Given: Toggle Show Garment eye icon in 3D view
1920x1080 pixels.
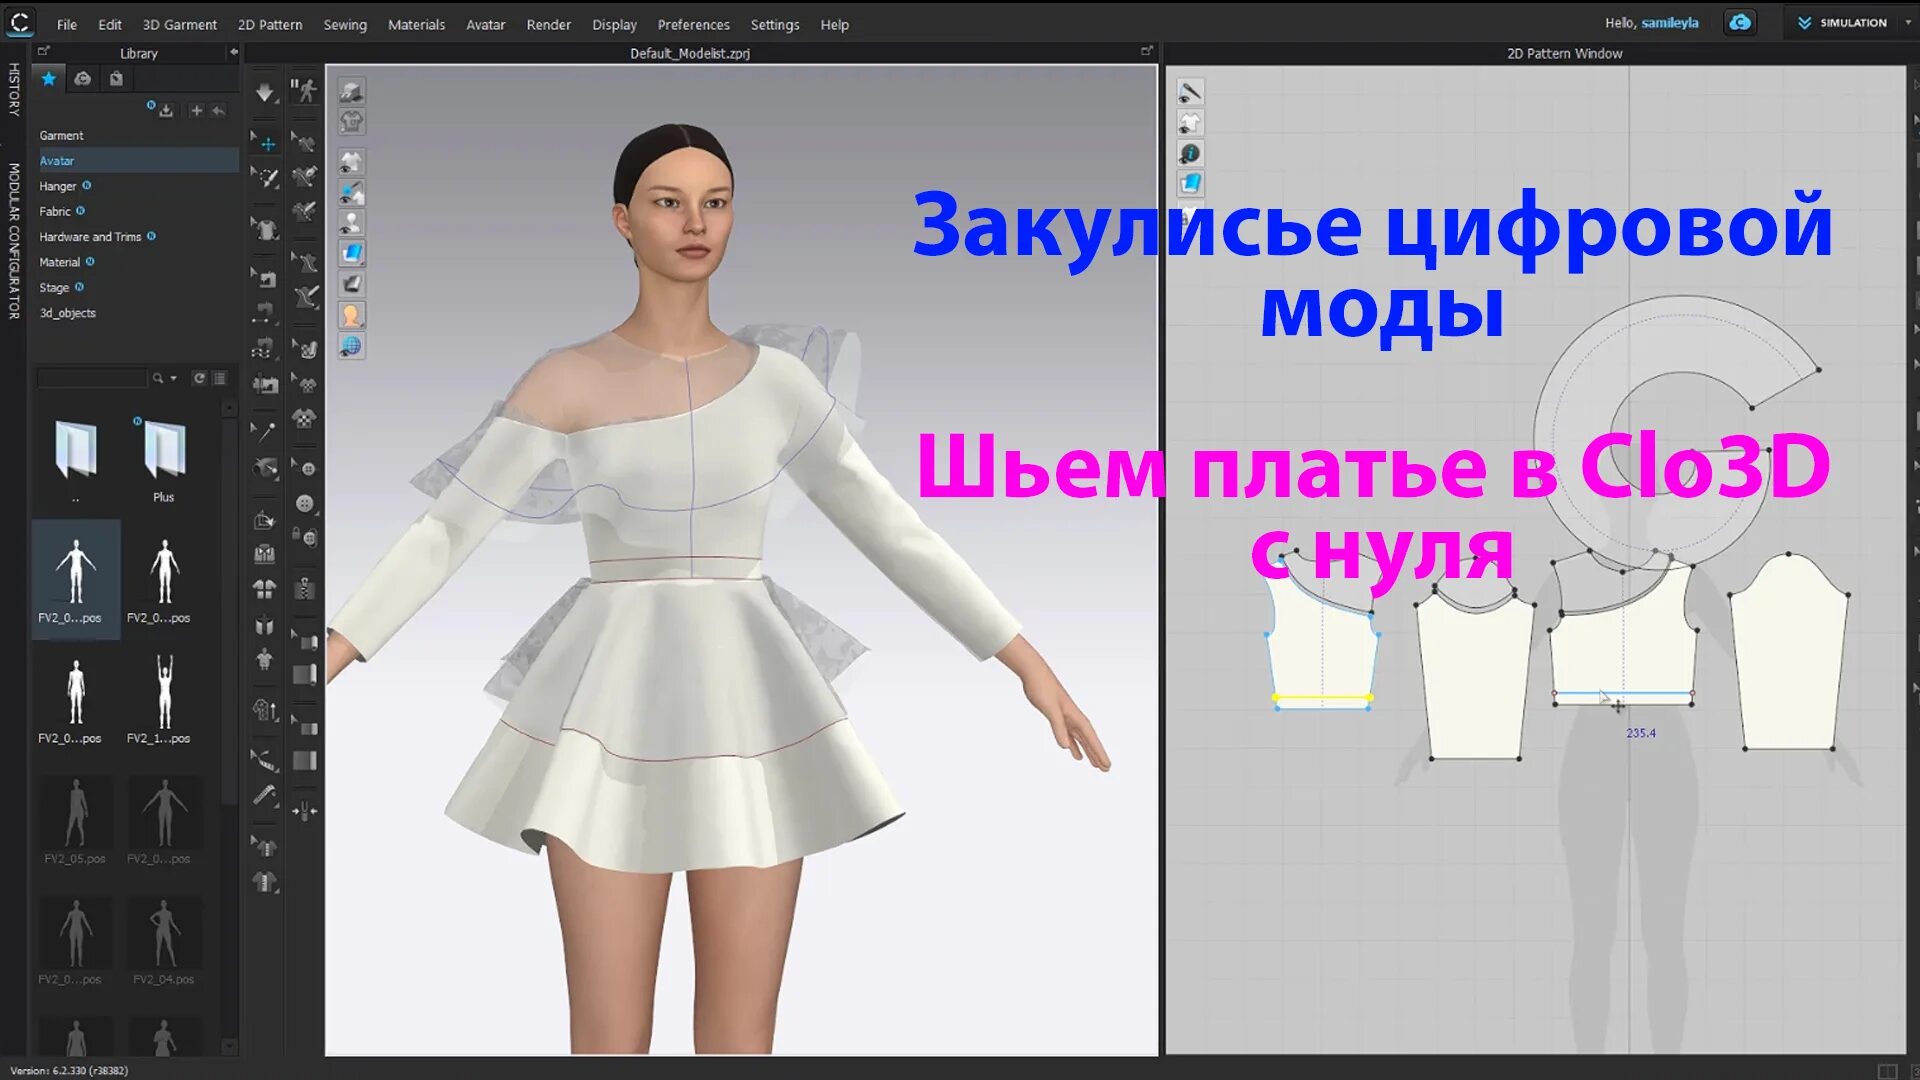Looking at the screenshot, I should pyautogui.click(x=351, y=162).
